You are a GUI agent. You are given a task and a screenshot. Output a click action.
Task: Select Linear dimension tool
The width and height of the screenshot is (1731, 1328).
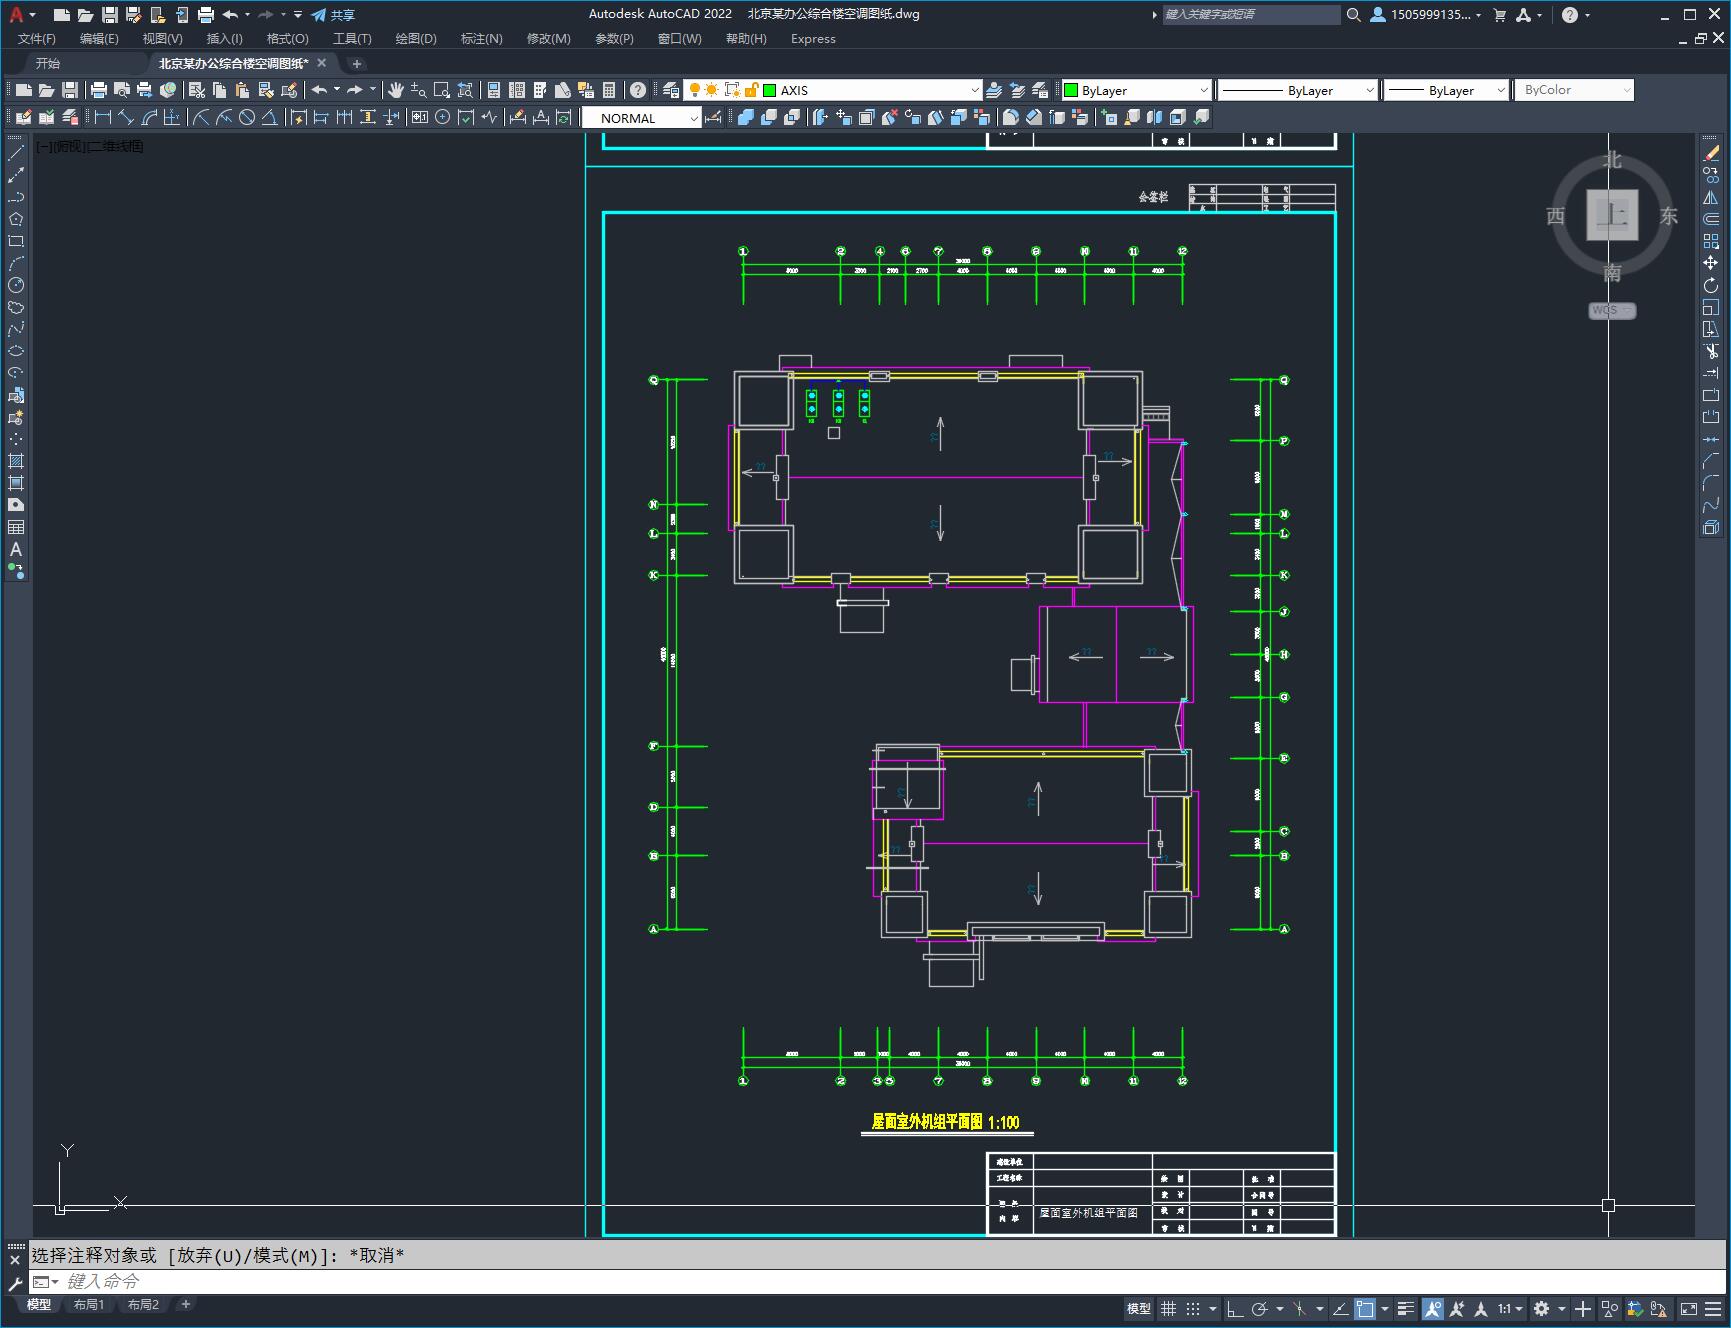(103, 117)
